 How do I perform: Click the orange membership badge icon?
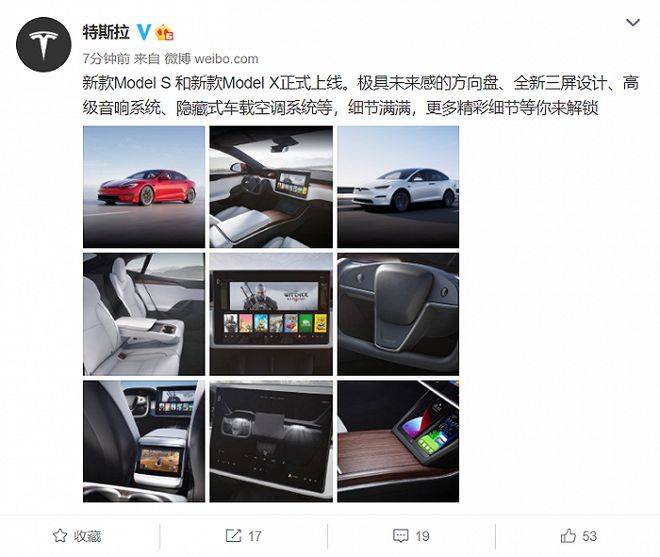(x=165, y=32)
